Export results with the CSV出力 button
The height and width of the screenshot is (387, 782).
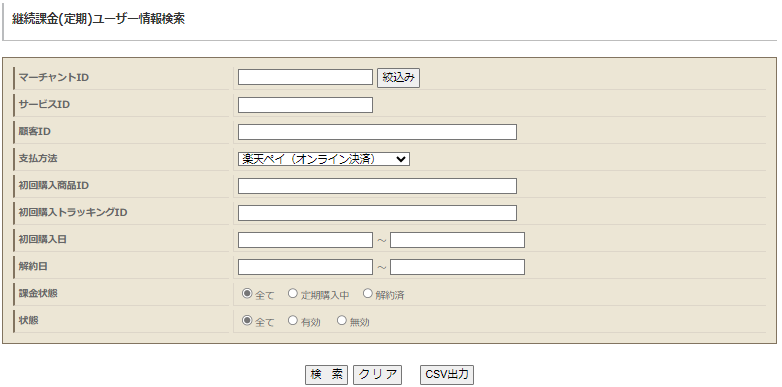(x=447, y=375)
